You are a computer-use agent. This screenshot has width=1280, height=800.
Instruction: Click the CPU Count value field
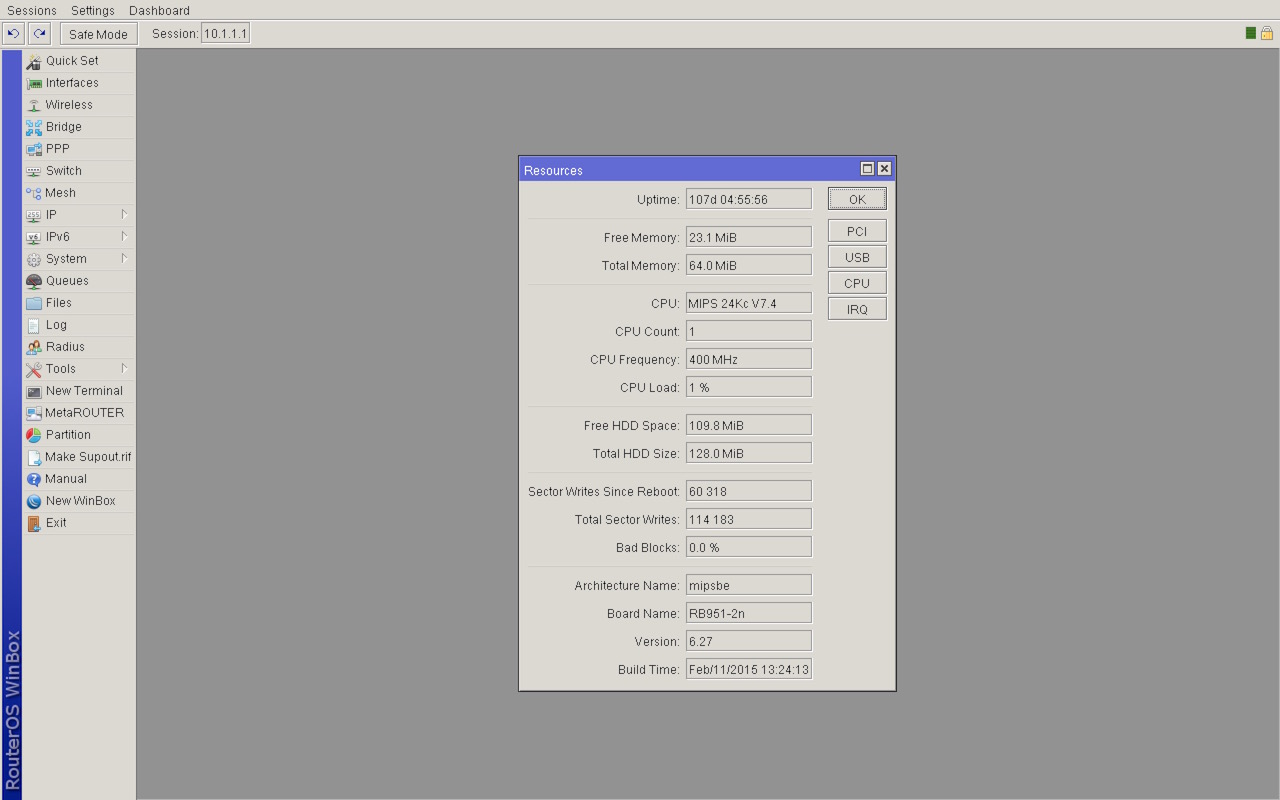pos(749,331)
